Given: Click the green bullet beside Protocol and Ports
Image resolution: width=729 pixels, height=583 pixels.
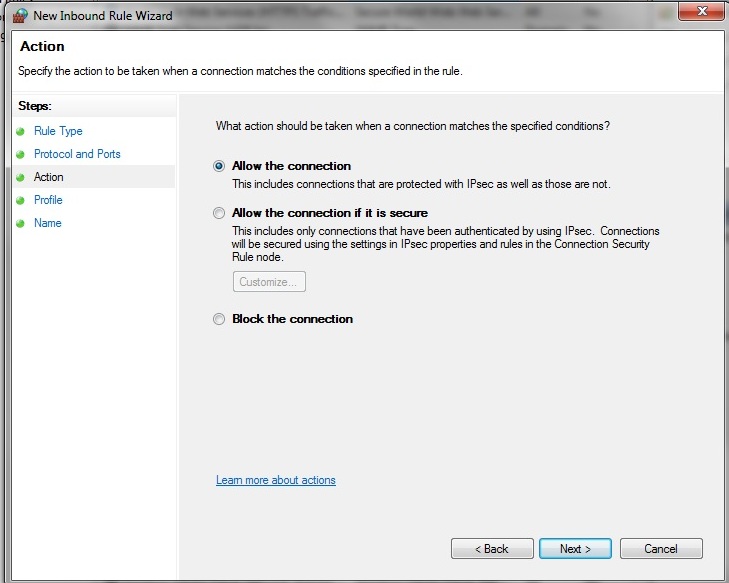Looking at the screenshot, I should 19,154.
